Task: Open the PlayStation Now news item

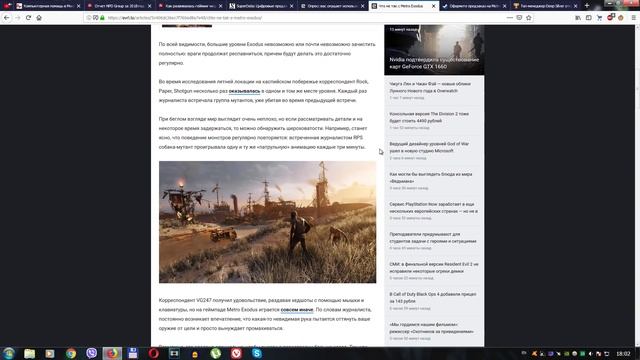Action: [434, 211]
